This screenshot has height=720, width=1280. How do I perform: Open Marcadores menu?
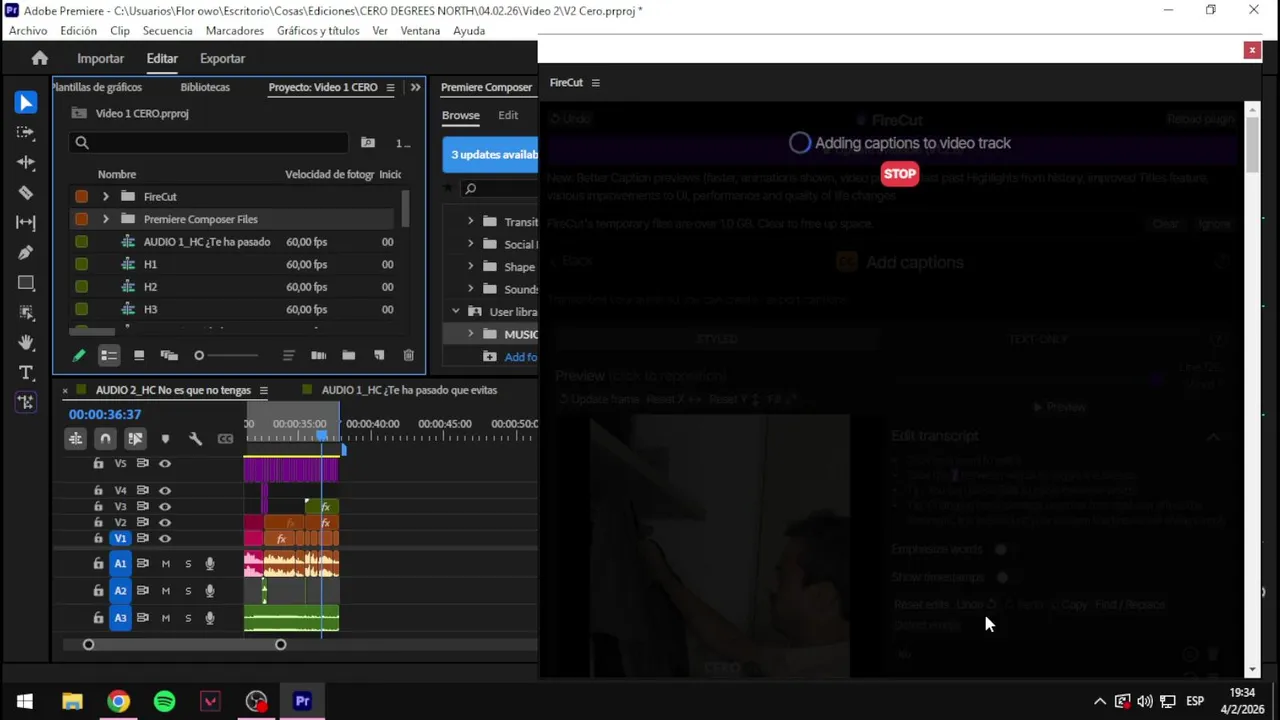point(235,31)
